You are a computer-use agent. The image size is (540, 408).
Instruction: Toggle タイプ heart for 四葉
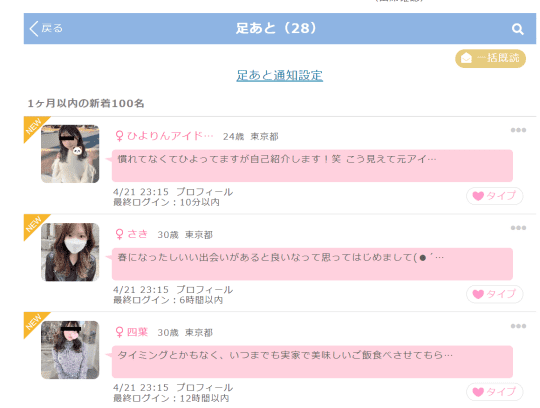point(495,392)
